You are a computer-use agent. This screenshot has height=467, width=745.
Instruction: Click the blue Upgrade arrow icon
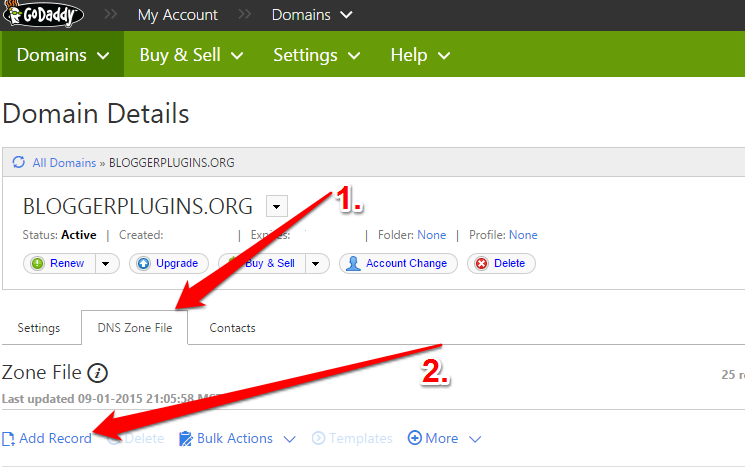(x=143, y=263)
